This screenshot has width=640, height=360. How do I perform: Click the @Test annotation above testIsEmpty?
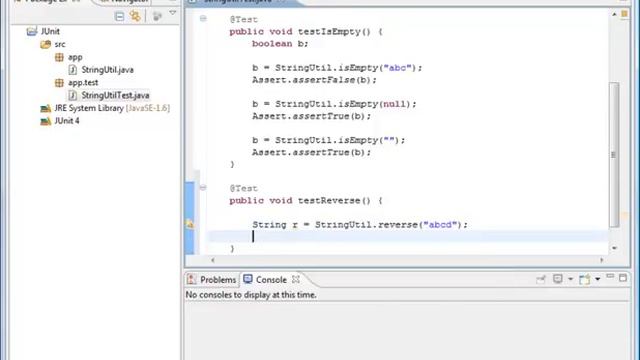coord(243,19)
